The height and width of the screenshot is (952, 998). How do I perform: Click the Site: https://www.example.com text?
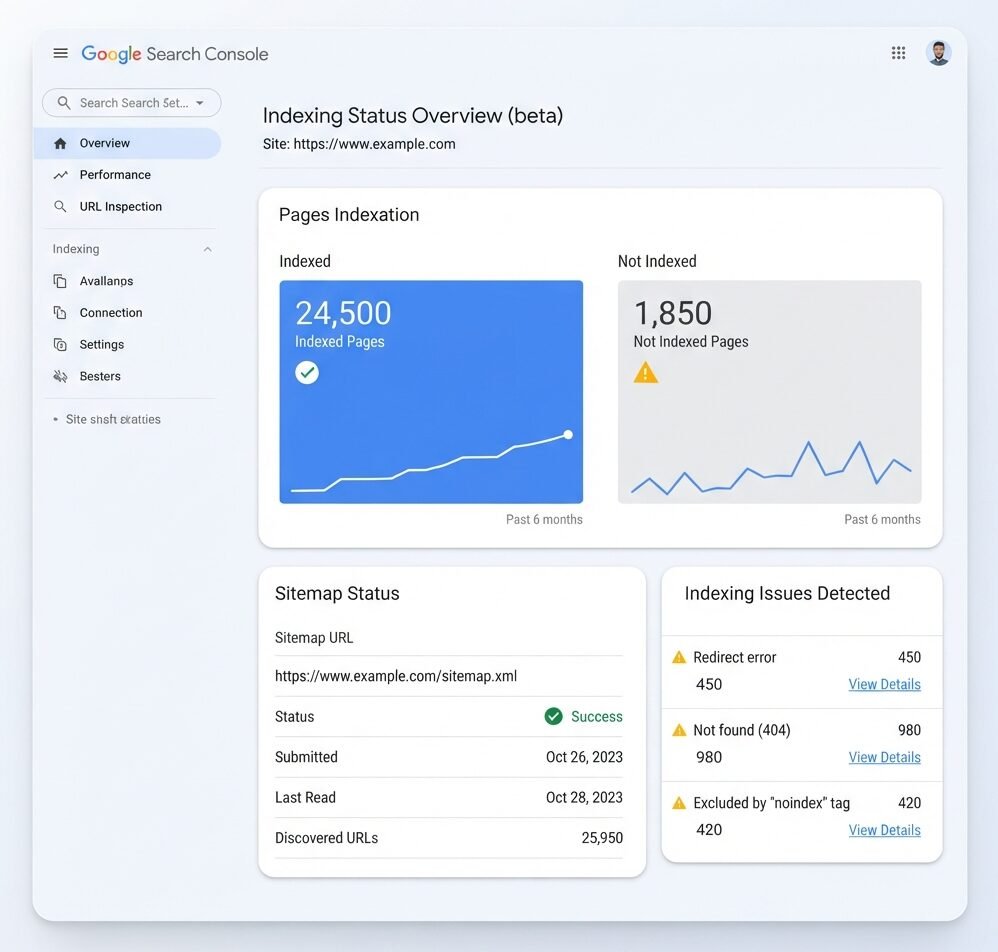click(x=359, y=144)
